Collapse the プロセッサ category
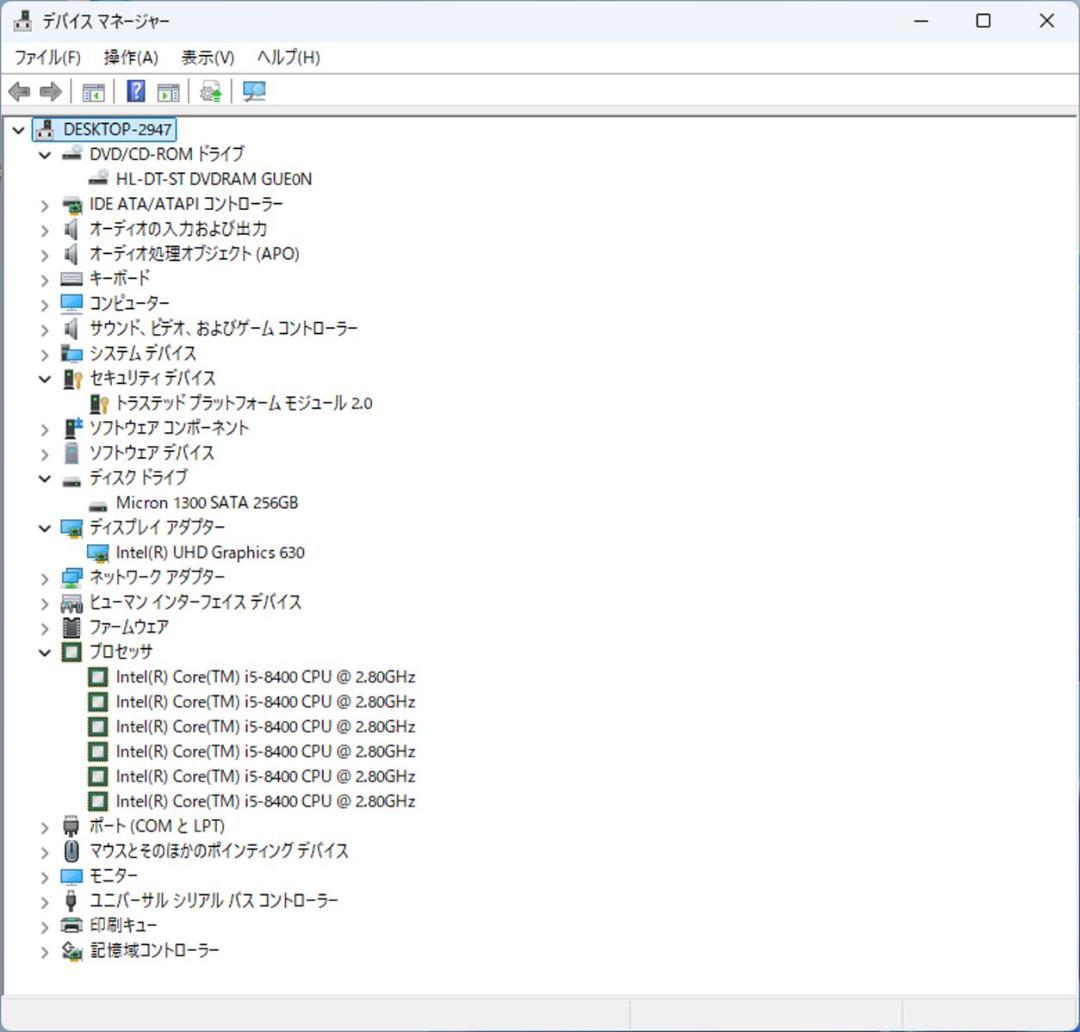1080x1032 pixels. coord(44,651)
